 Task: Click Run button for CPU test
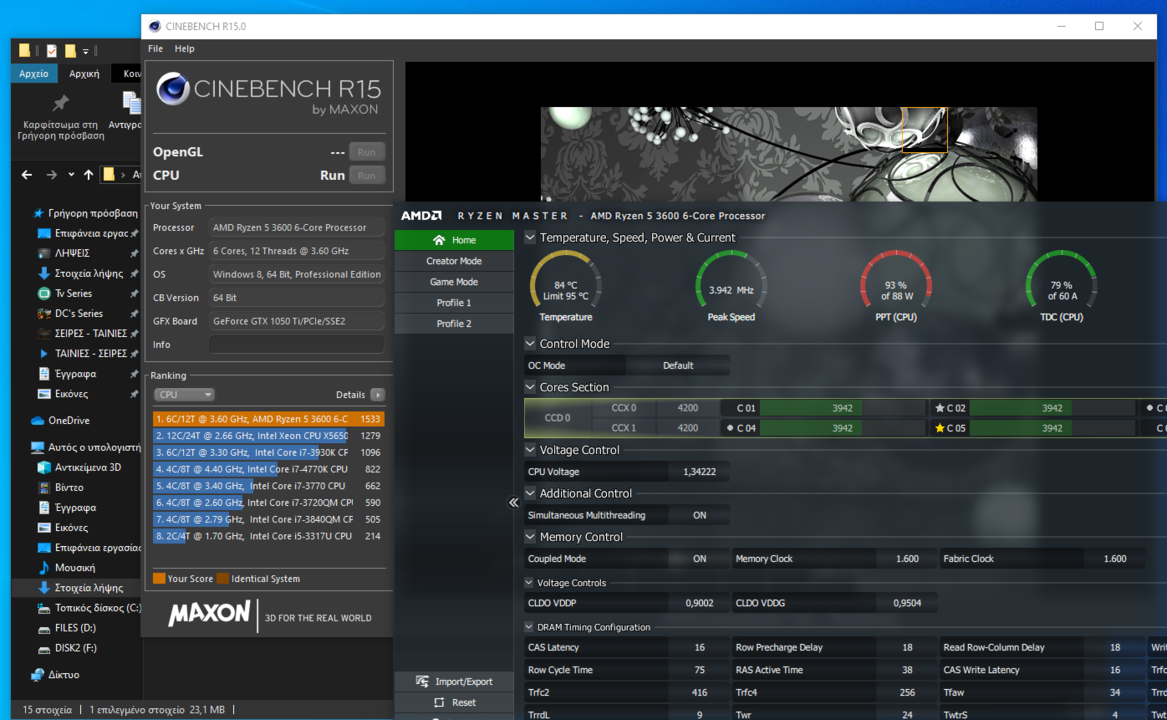tap(366, 175)
